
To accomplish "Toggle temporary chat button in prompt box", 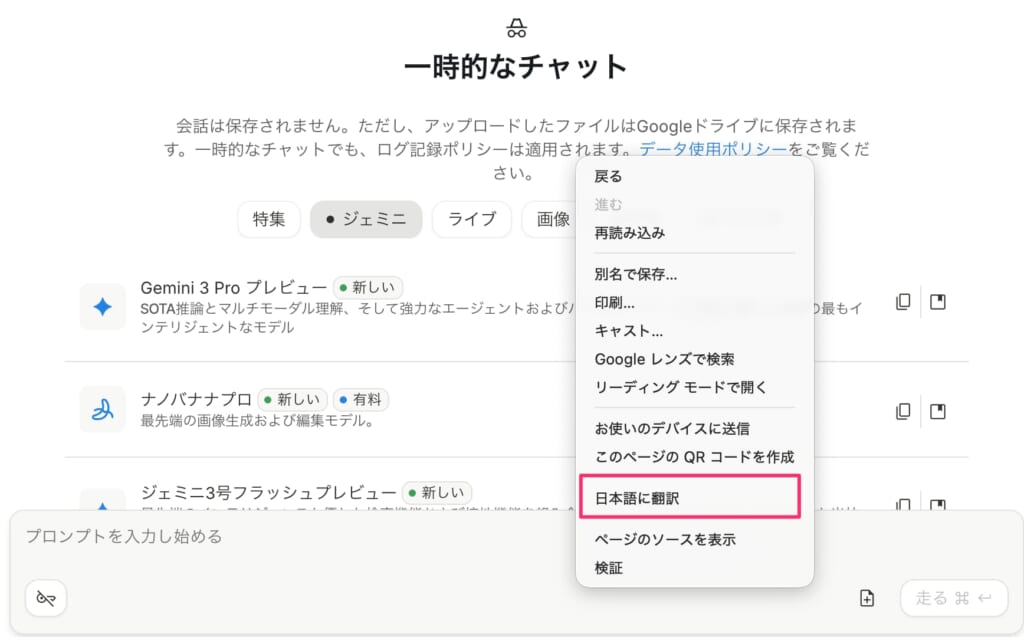I will tap(46, 598).
